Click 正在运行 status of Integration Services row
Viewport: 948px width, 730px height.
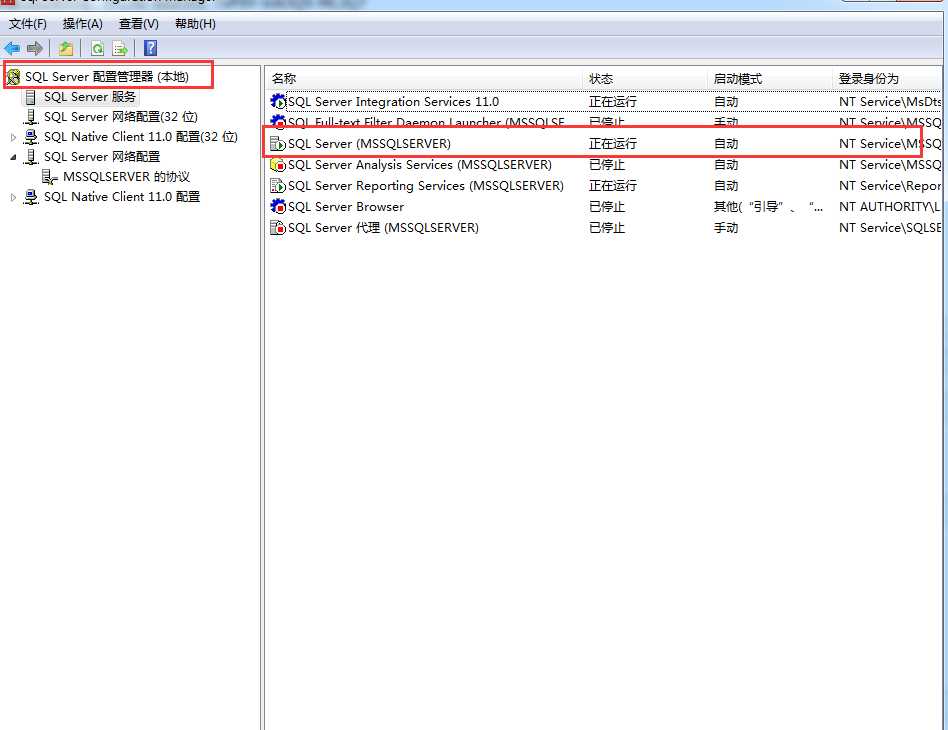[x=612, y=102]
